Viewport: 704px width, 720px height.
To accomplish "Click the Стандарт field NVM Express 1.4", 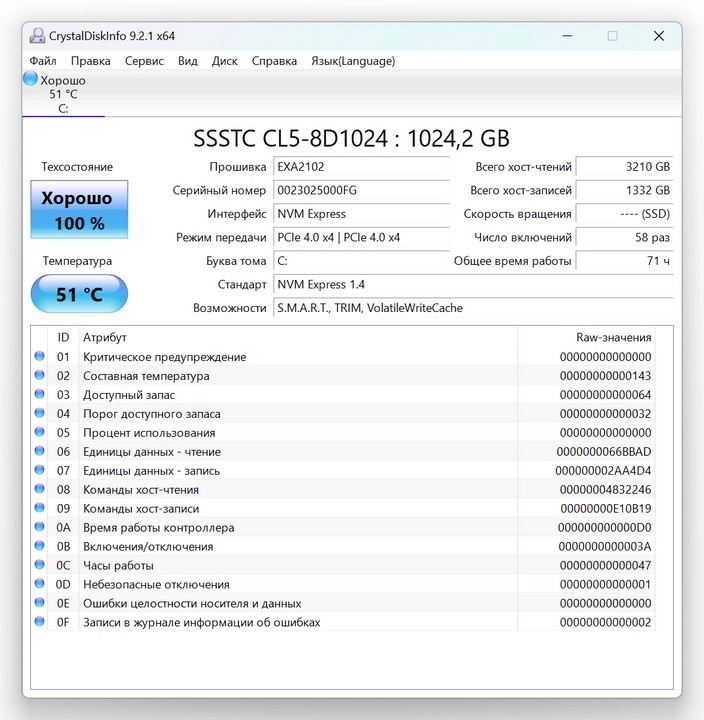I will point(473,285).
